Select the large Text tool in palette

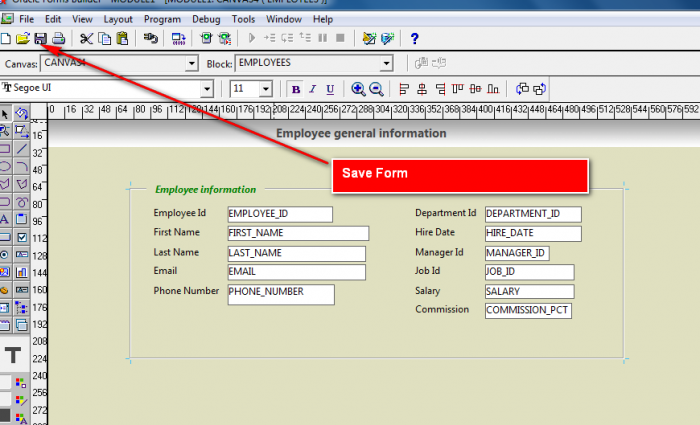coord(13,355)
